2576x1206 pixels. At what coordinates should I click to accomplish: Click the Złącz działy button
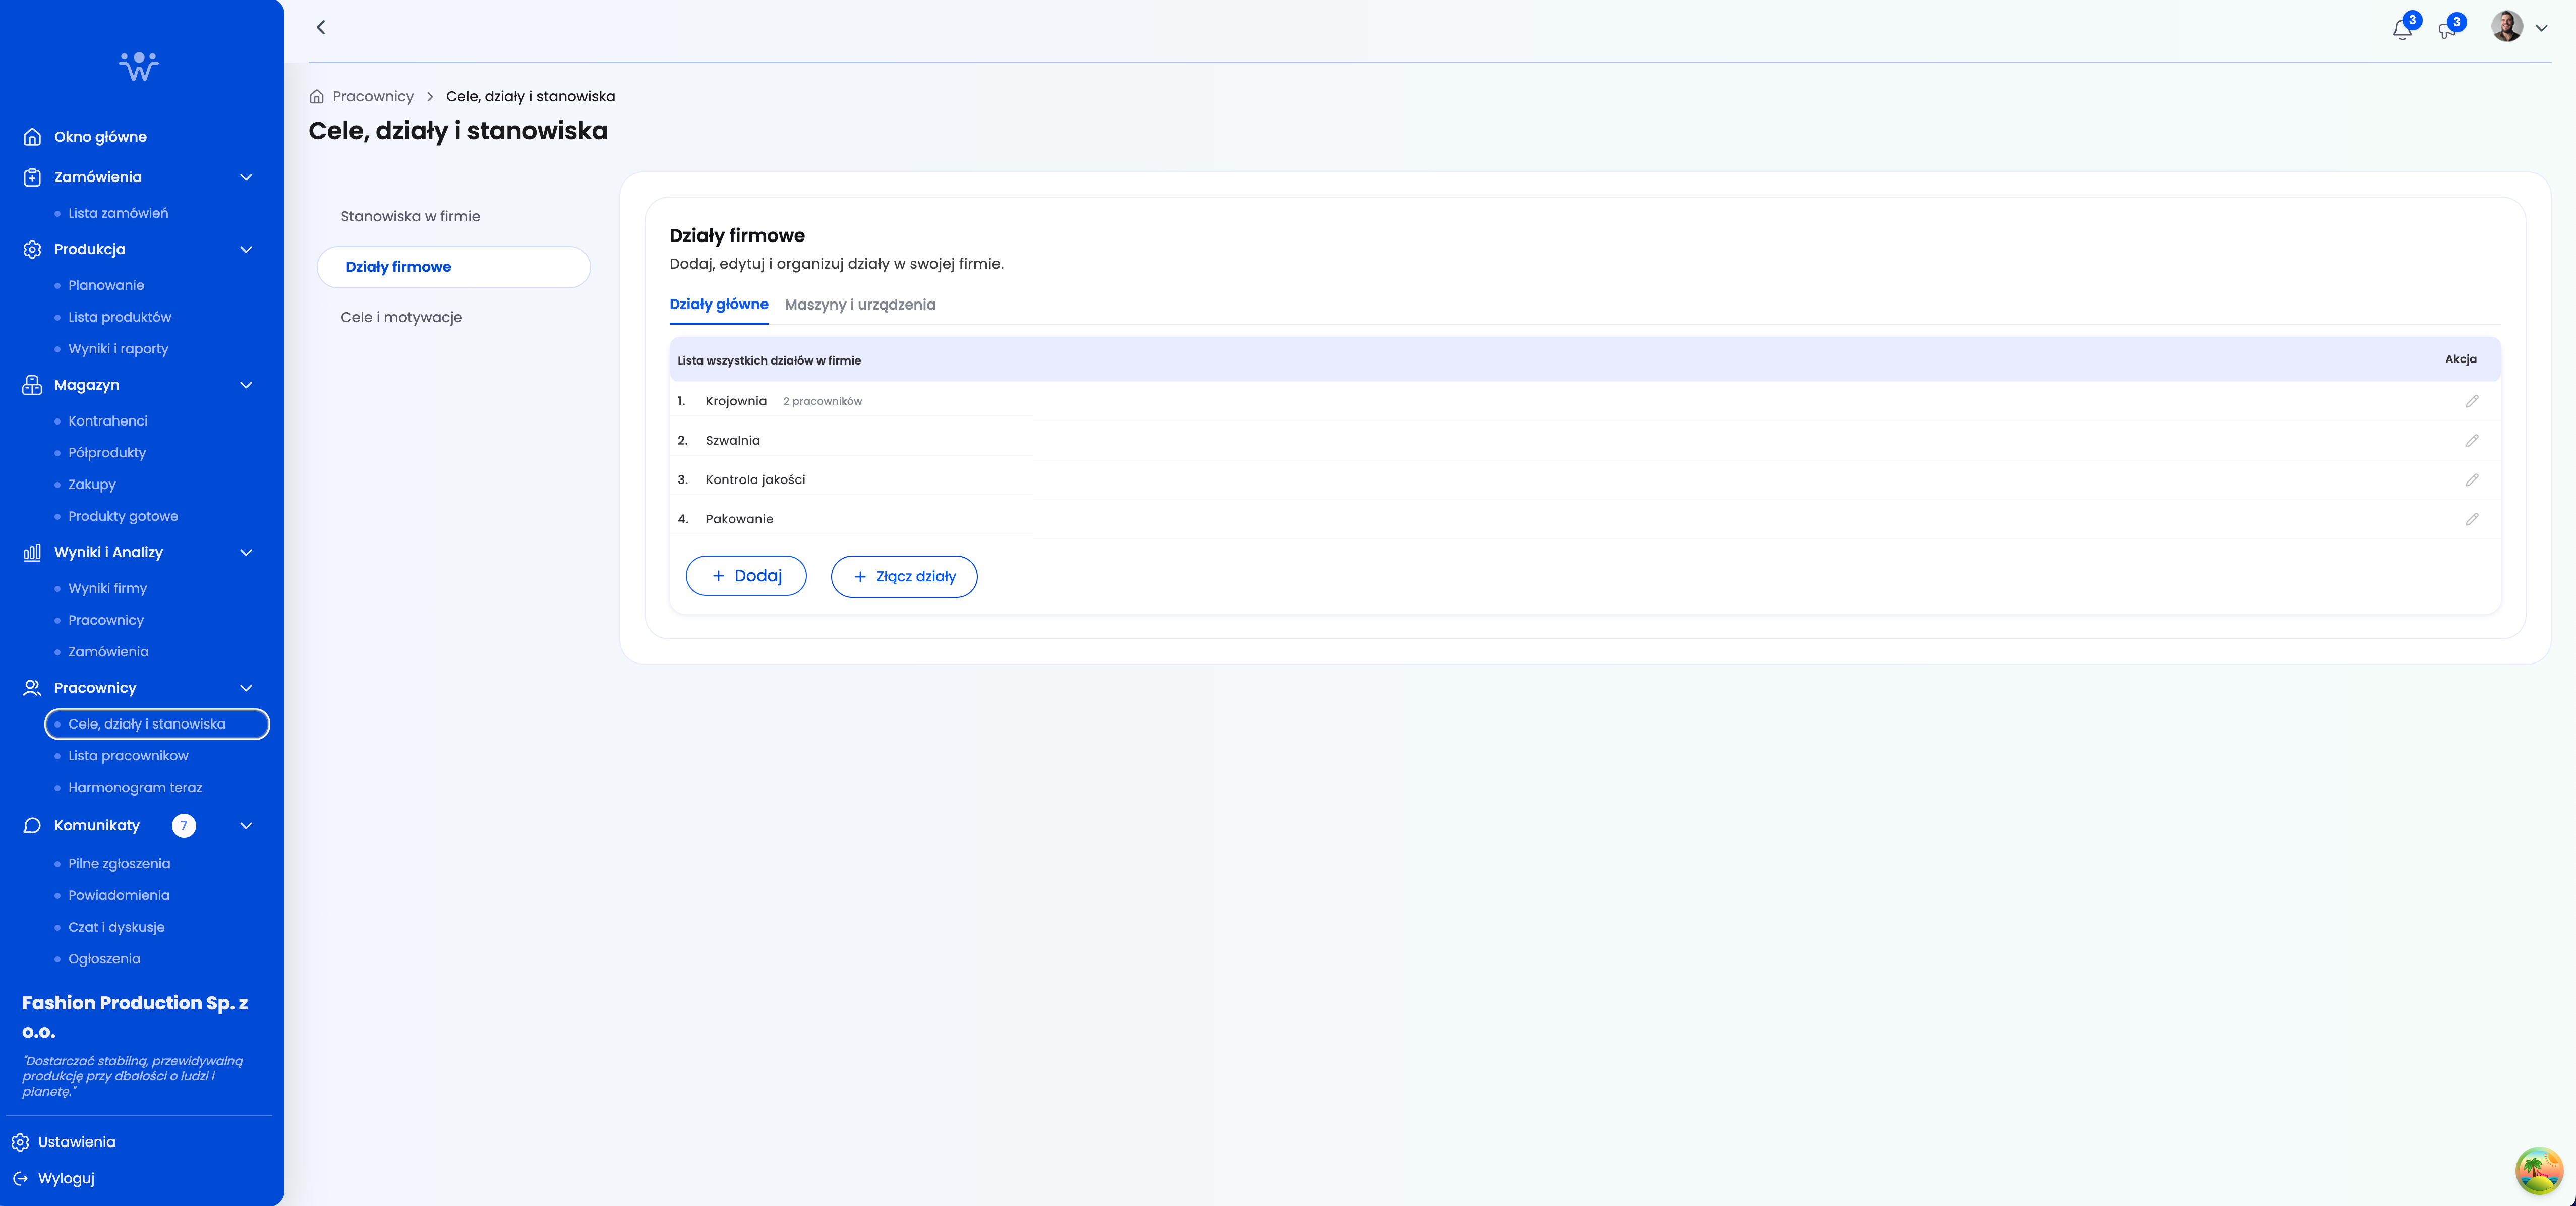904,577
